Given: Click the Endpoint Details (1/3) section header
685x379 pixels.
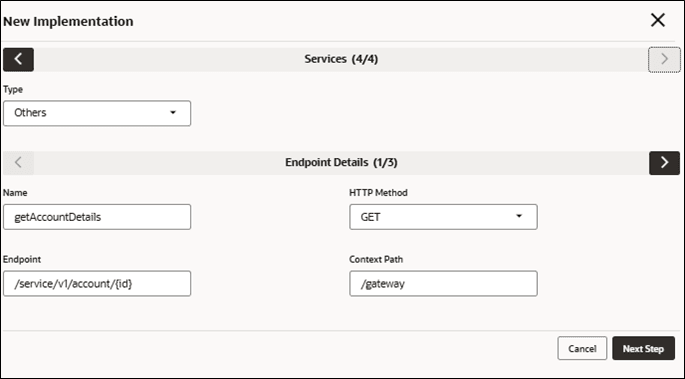Looking at the screenshot, I should coord(341,163).
